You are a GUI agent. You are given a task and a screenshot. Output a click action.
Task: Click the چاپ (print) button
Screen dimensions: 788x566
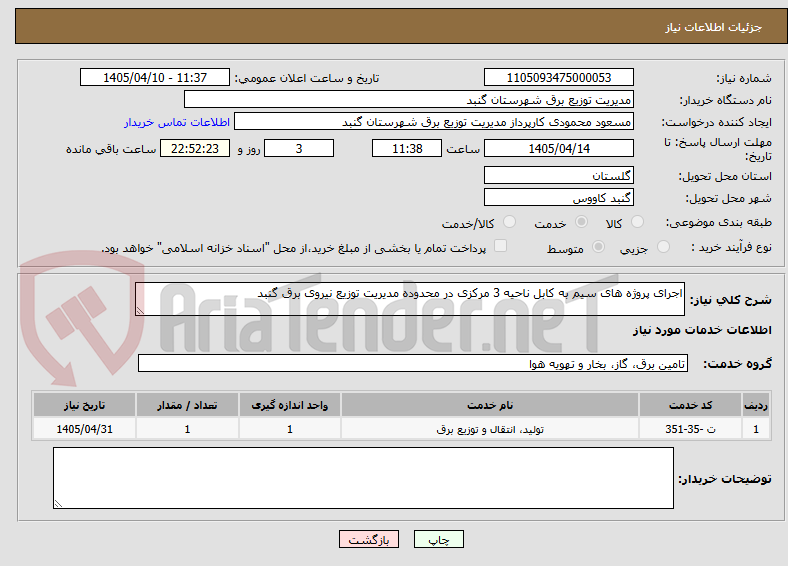click(438, 539)
